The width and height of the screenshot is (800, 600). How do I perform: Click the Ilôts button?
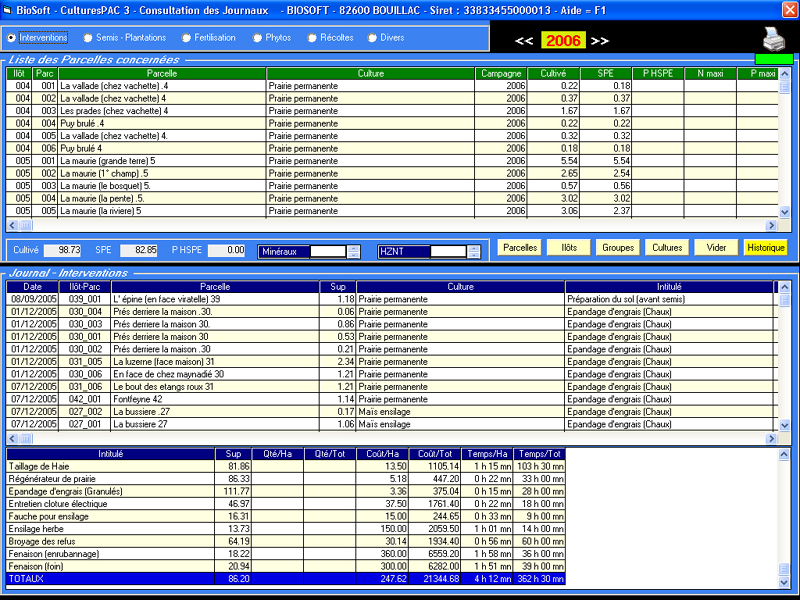569,247
